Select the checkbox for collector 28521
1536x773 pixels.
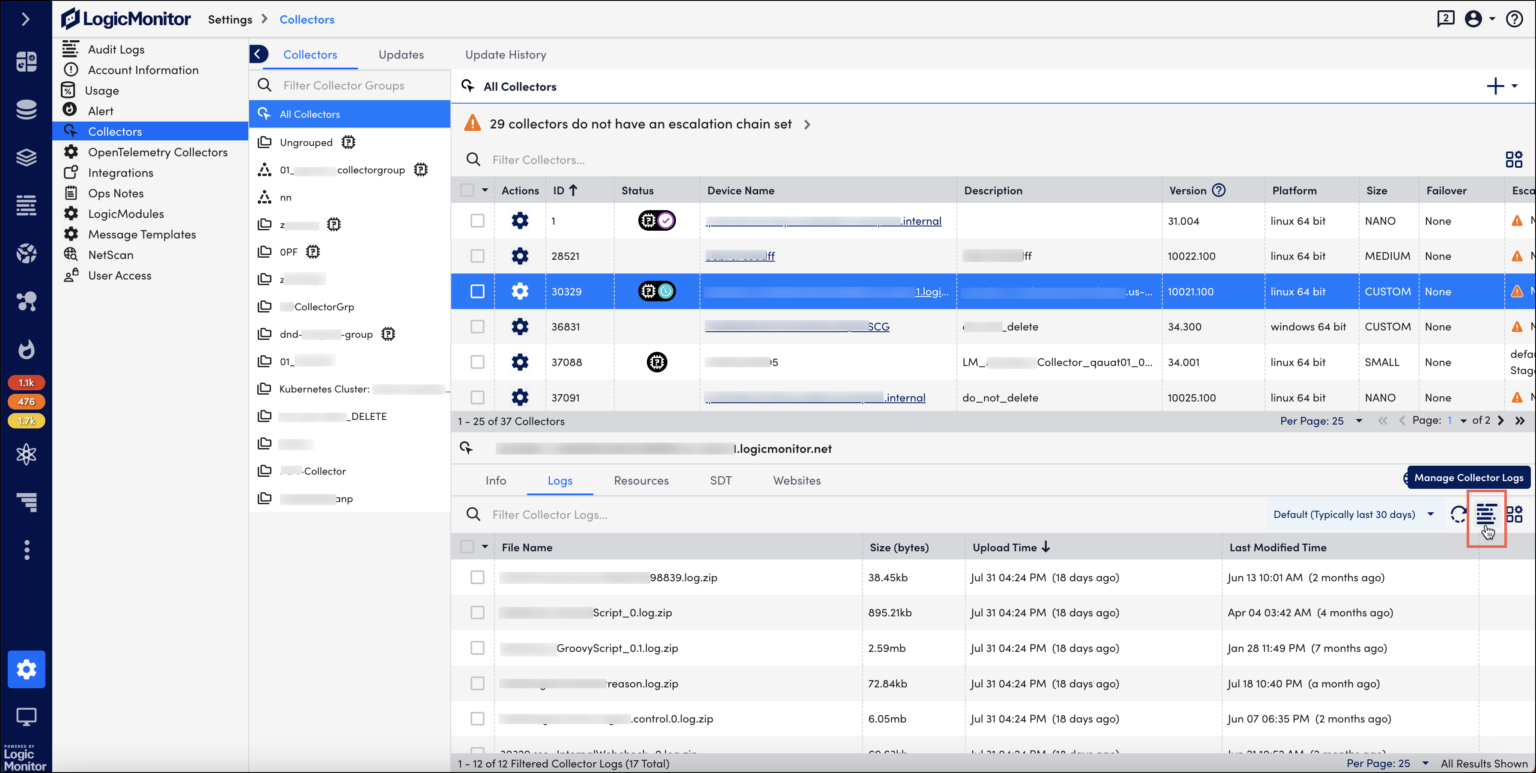point(477,256)
